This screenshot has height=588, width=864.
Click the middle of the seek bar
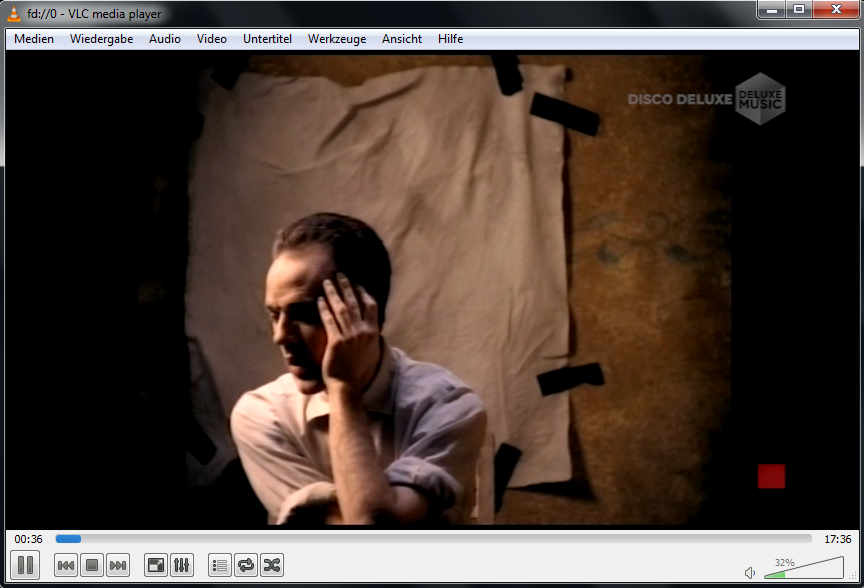pyautogui.click(x=434, y=539)
